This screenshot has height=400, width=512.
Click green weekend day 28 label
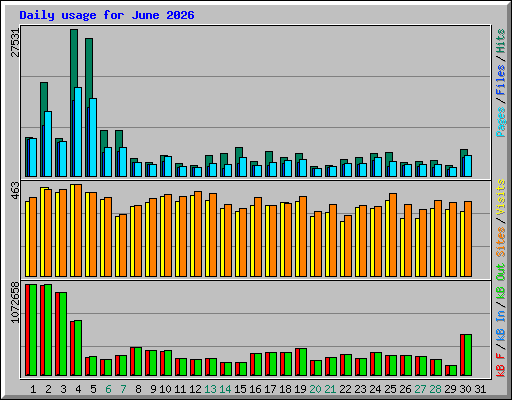(435, 389)
